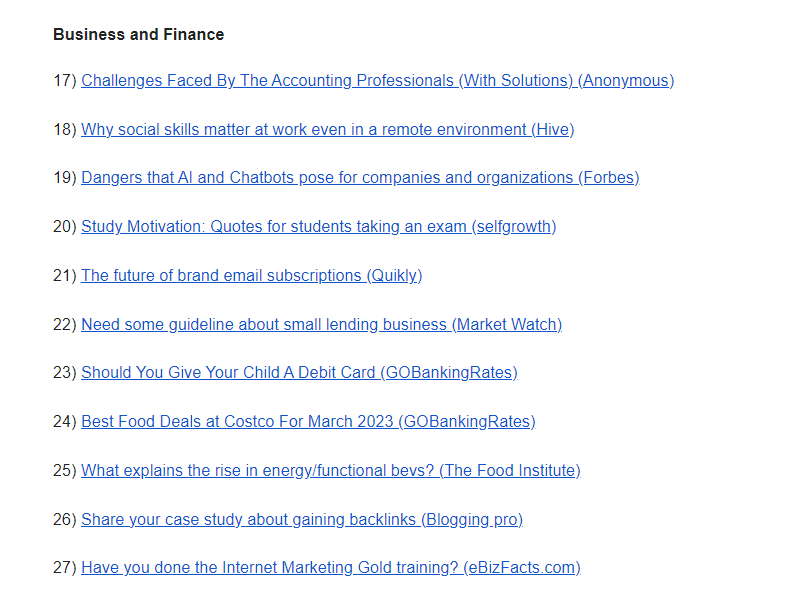
Task: Open the Study Motivation quotes link
Action: coord(319,226)
